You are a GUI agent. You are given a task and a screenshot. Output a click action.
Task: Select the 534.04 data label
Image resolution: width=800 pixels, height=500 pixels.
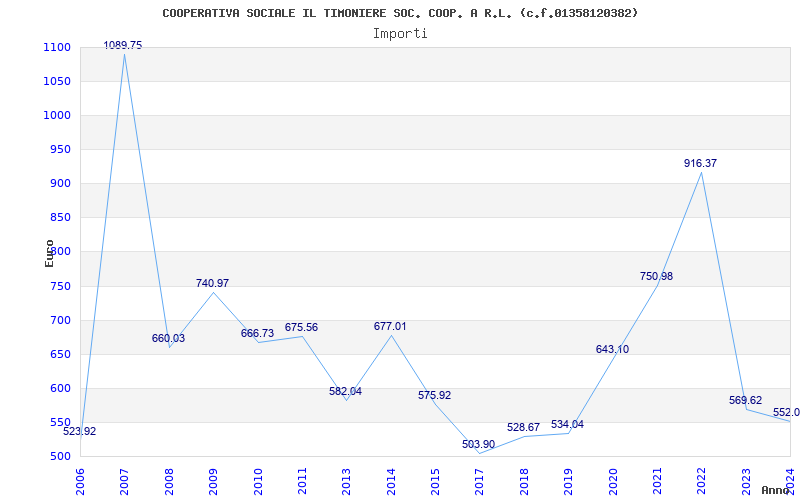[x=567, y=424]
